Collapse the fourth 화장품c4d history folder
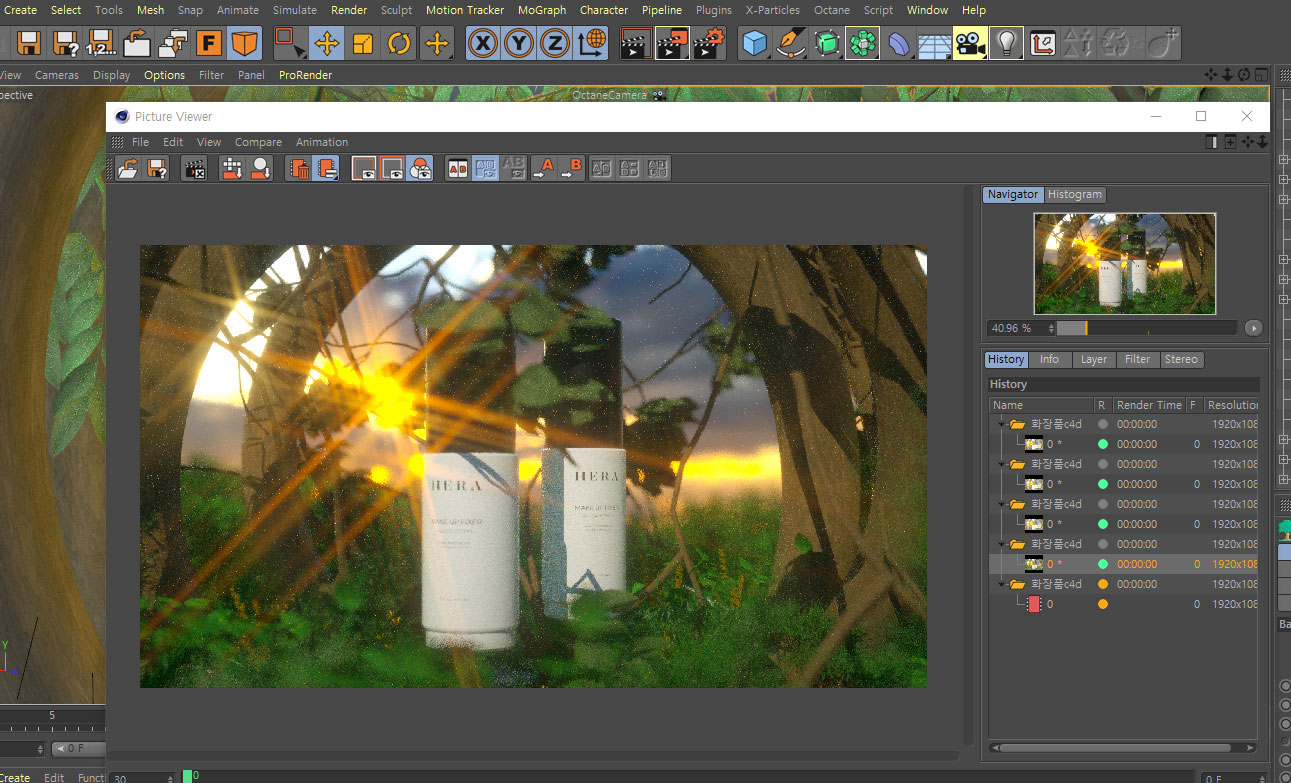The width and height of the screenshot is (1291, 783). pyautogui.click(x=1000, y=544)
